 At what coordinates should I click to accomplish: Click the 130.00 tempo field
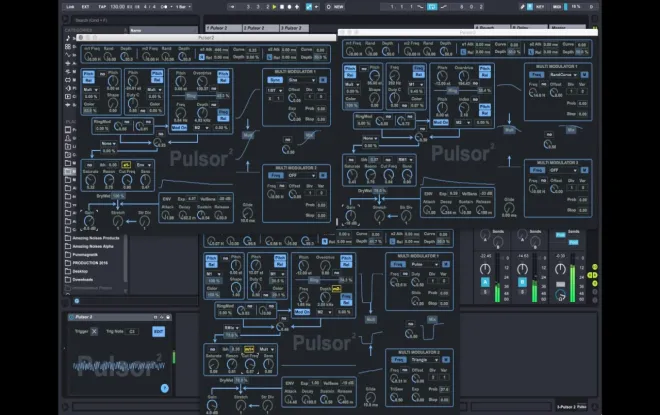[118, 7]
